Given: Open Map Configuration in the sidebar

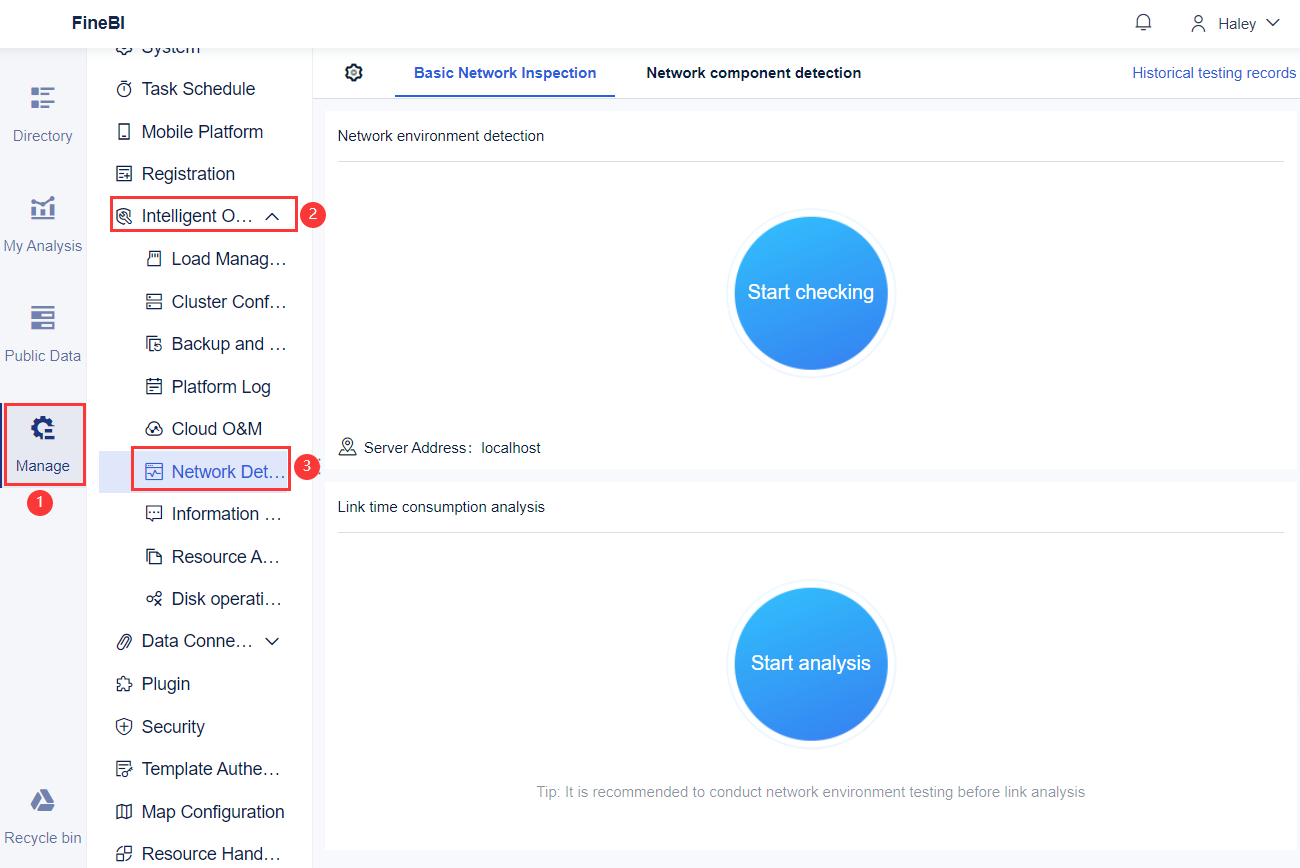Looking at the screenshot, I should point(212,811).
